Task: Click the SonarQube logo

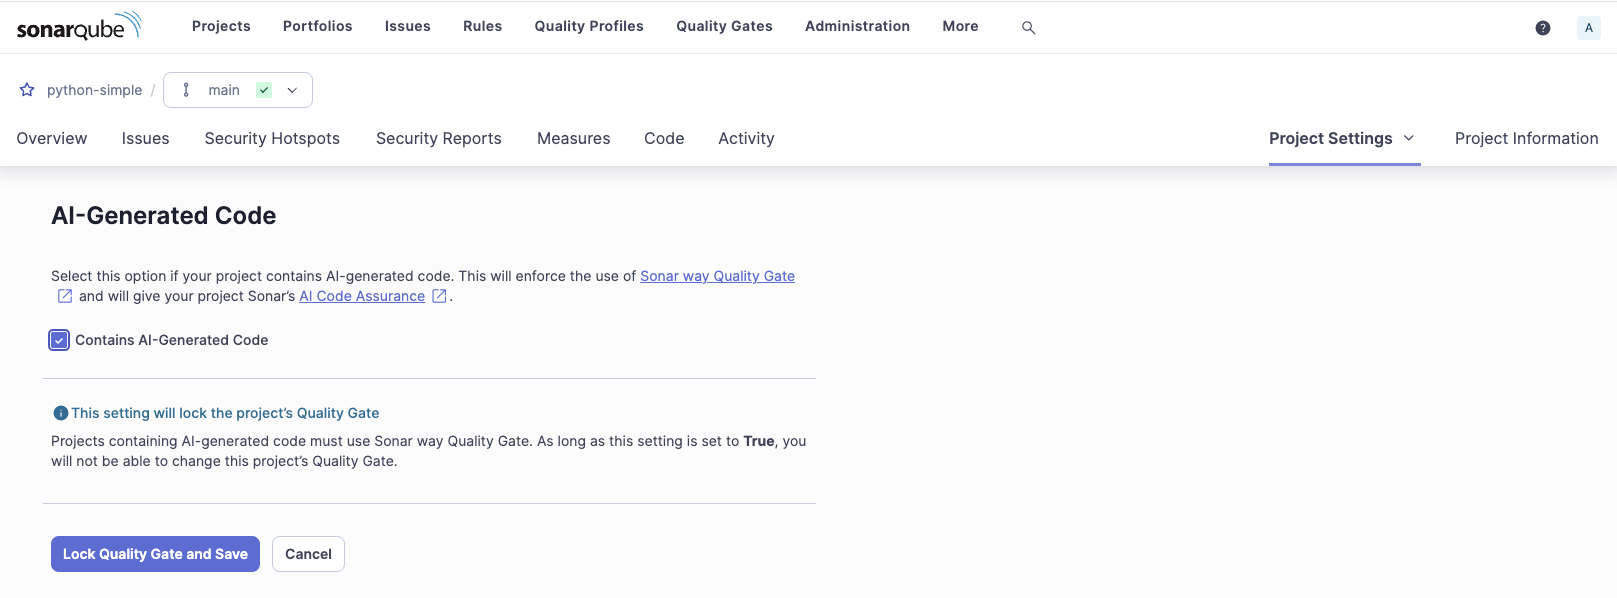Action: click(79, 27)
